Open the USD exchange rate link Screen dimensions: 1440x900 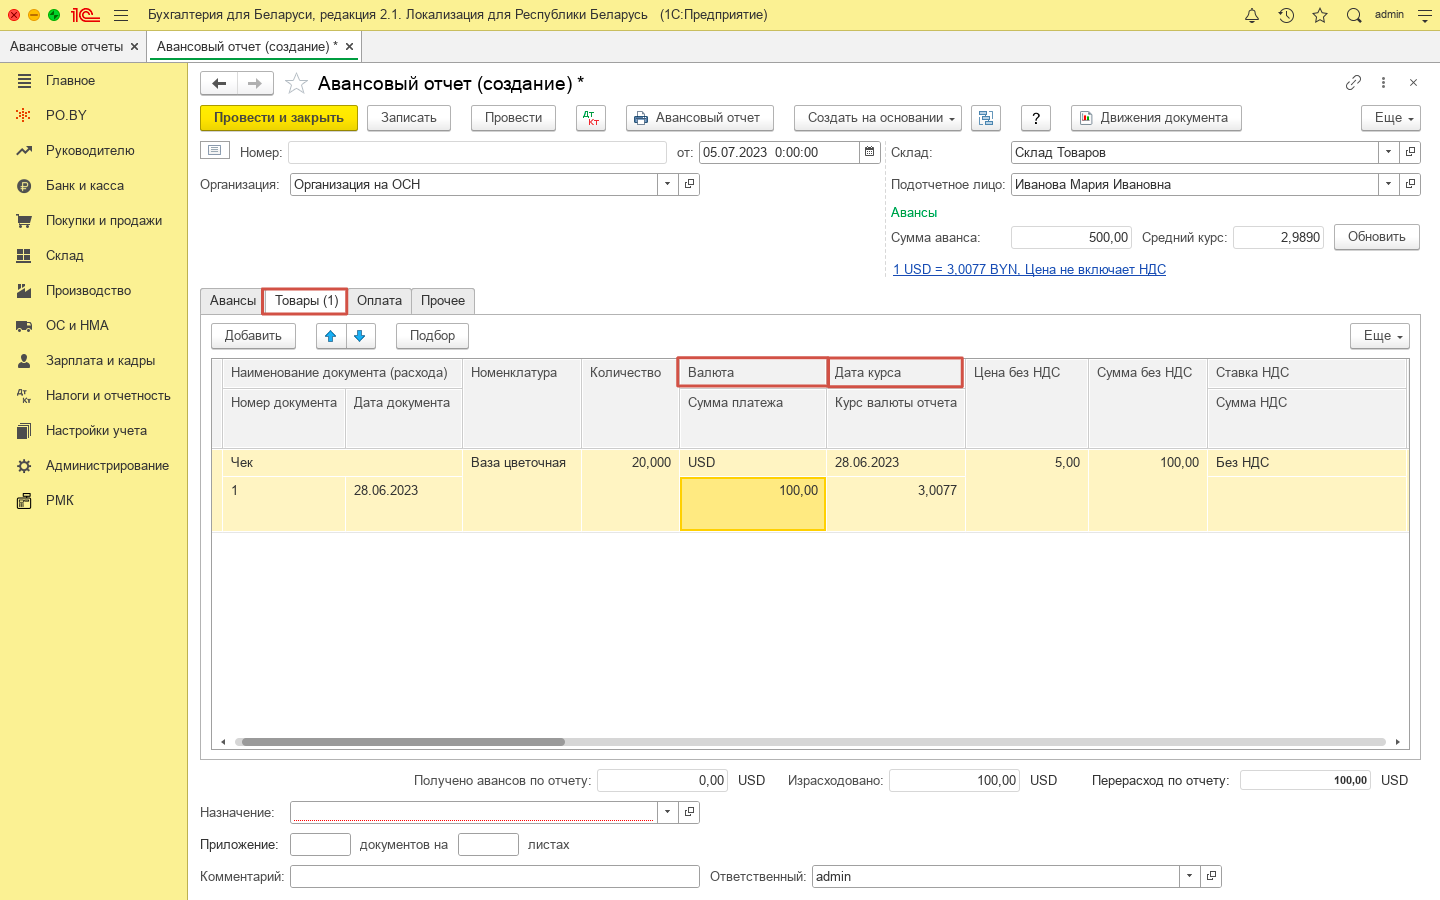click(x=1029, y=269)
